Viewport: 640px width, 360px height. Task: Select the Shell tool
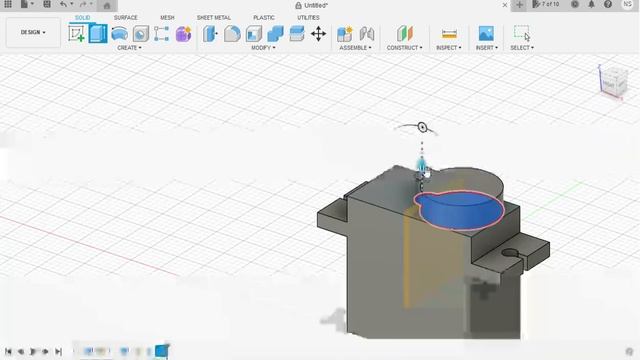[x=254, y=34]
